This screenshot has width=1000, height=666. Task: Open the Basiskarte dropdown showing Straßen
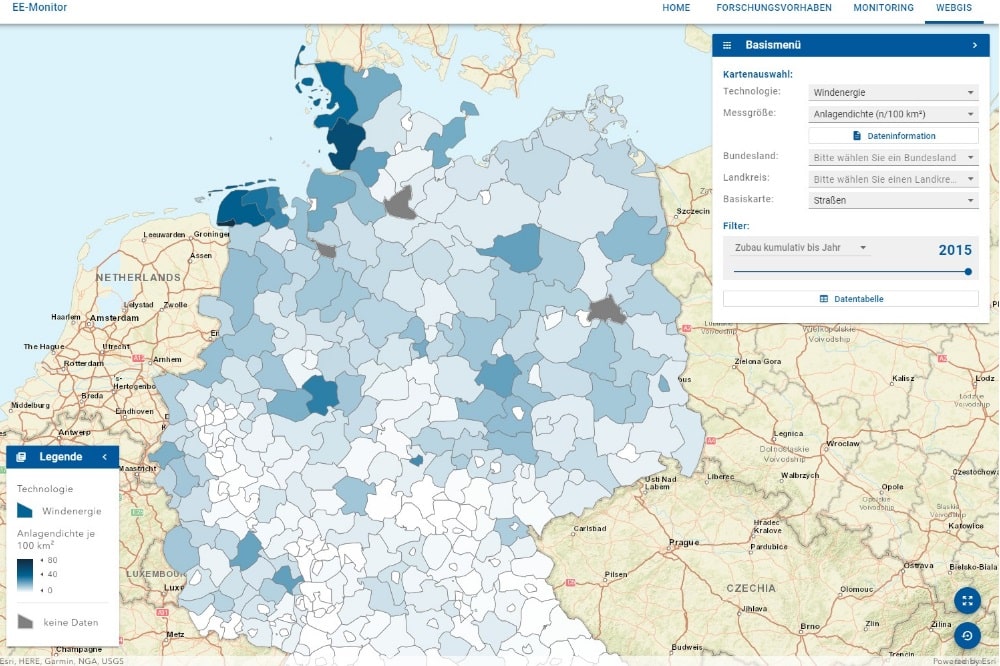tap(891, 199)
